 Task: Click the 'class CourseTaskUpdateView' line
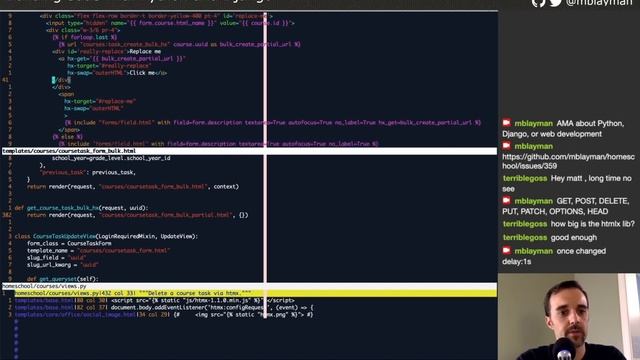click(x=106, y=236)
